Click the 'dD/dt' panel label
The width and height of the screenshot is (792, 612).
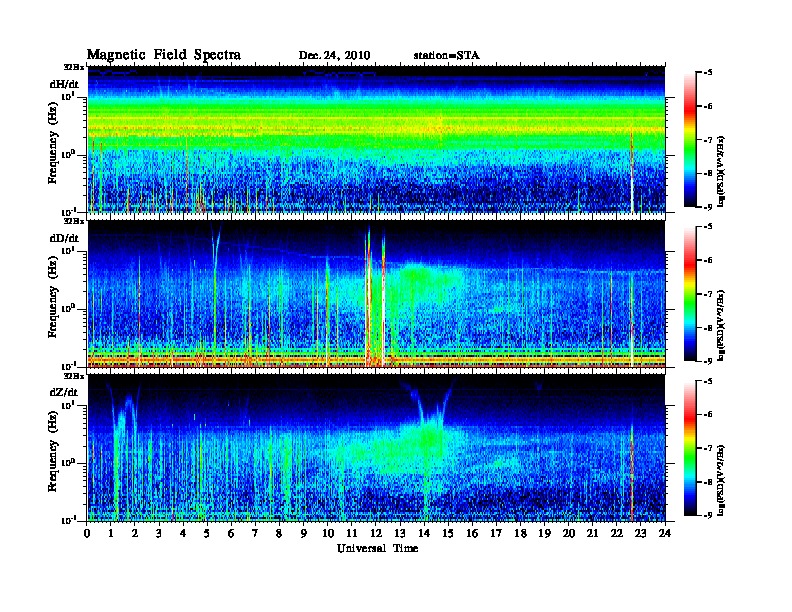coord(64,238)
